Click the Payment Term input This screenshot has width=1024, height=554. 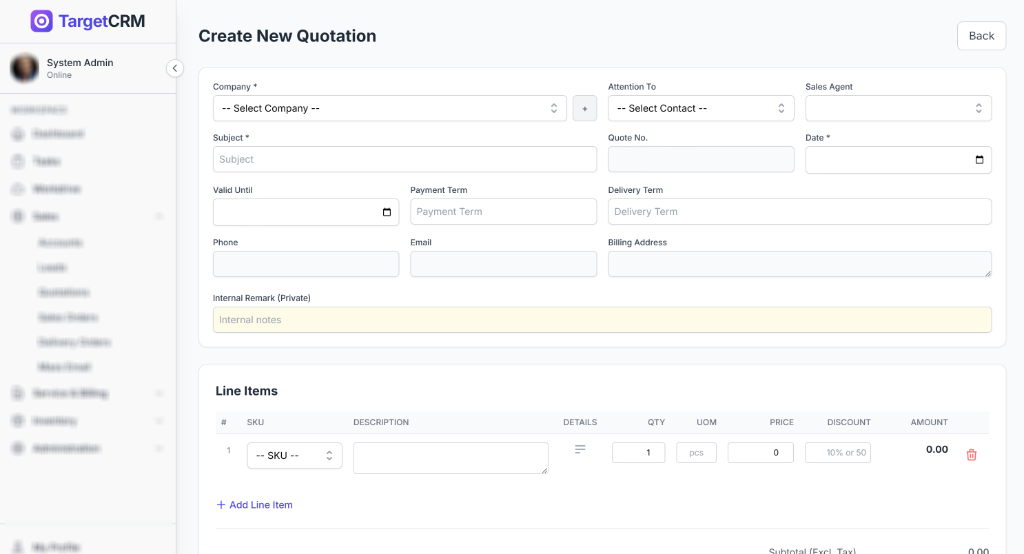(x=502, y=212)
